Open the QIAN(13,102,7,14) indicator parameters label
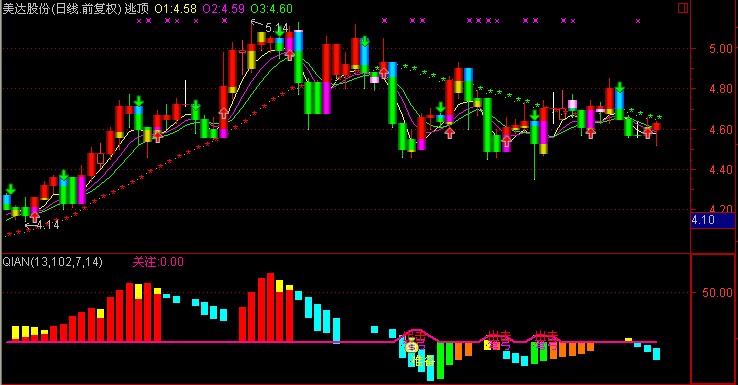Screen dimensions: 738x385 [52, 262]
